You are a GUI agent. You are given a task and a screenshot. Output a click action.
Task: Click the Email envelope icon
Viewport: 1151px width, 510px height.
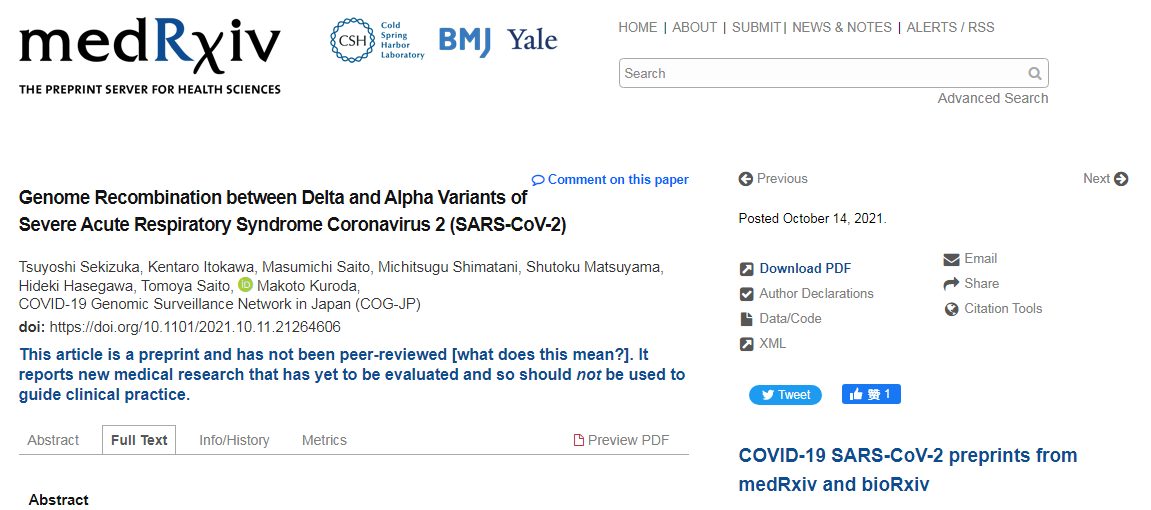point(951,259)
